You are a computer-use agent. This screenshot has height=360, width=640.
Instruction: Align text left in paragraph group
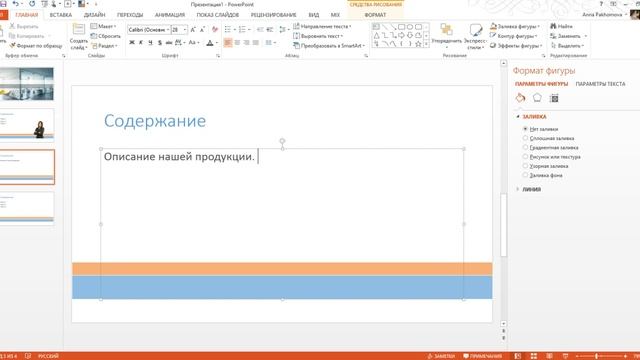[x=228, y=42]
